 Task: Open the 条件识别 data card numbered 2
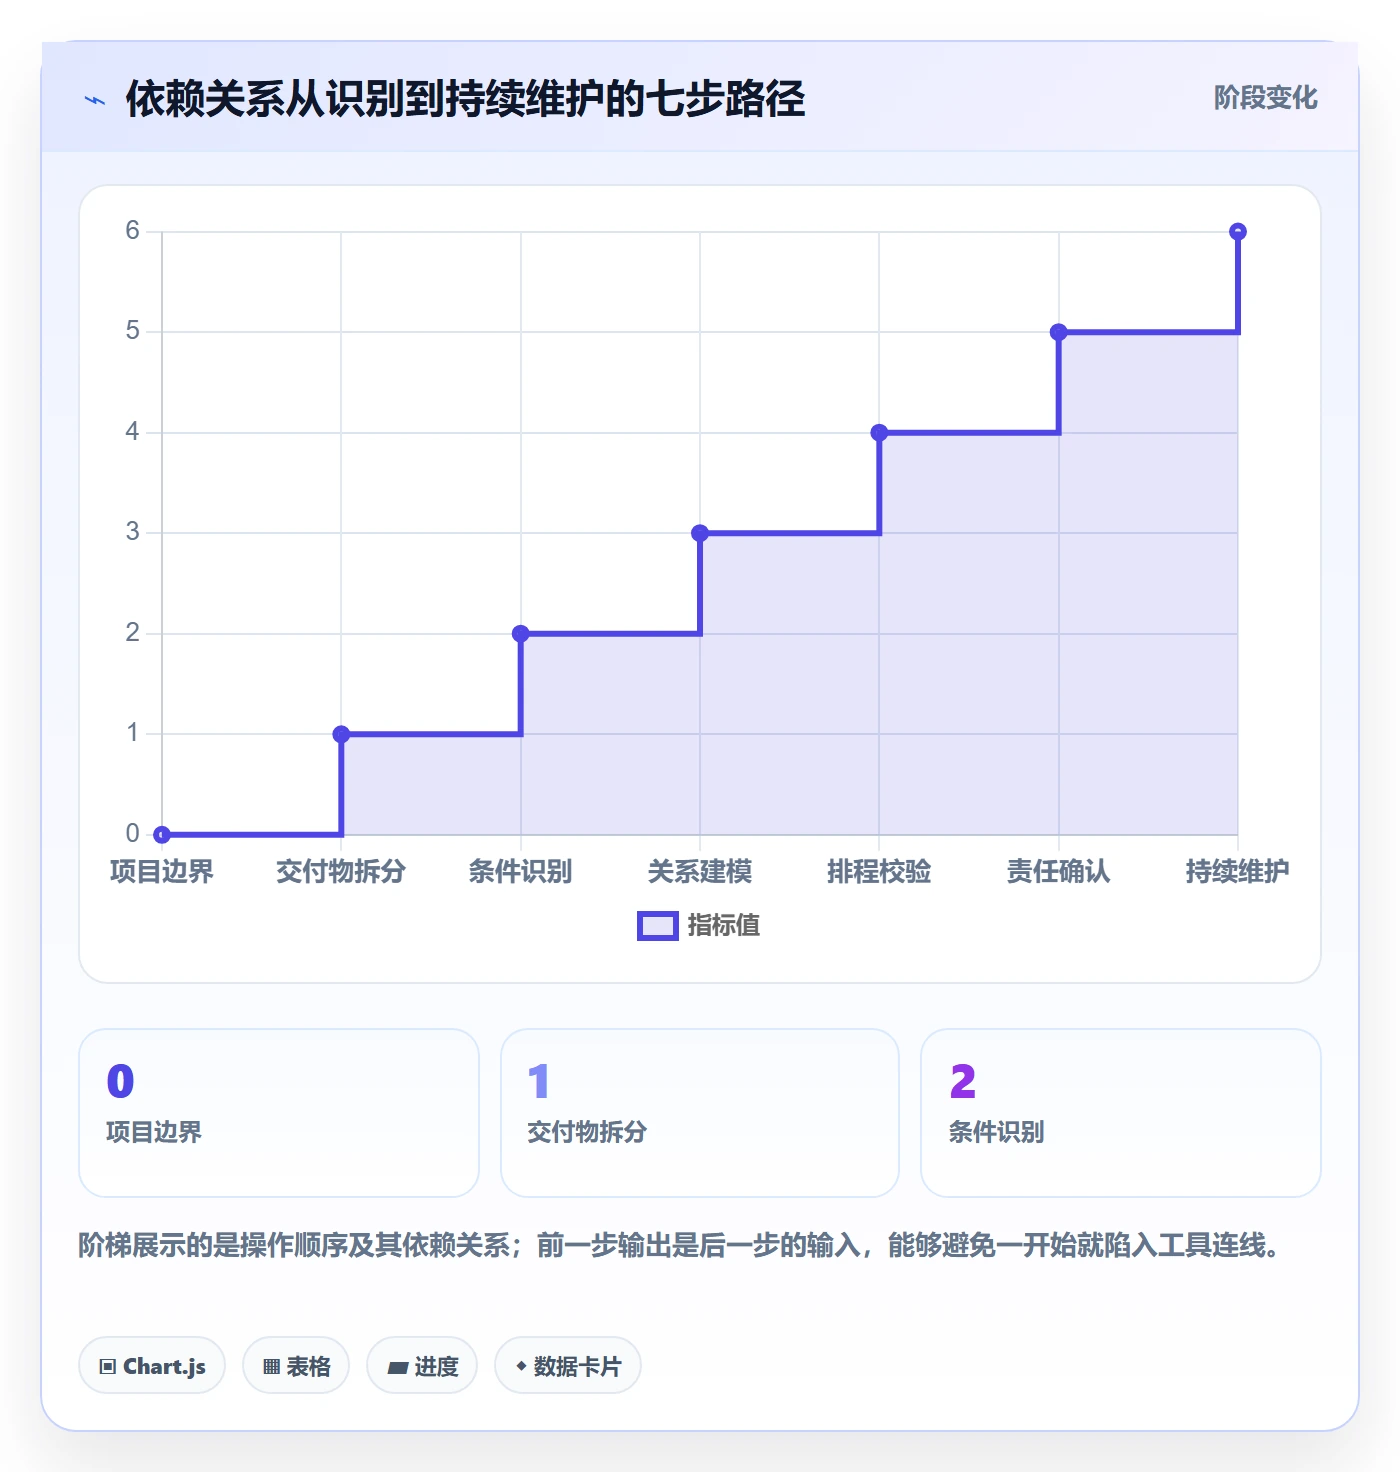point(1121,1113)
